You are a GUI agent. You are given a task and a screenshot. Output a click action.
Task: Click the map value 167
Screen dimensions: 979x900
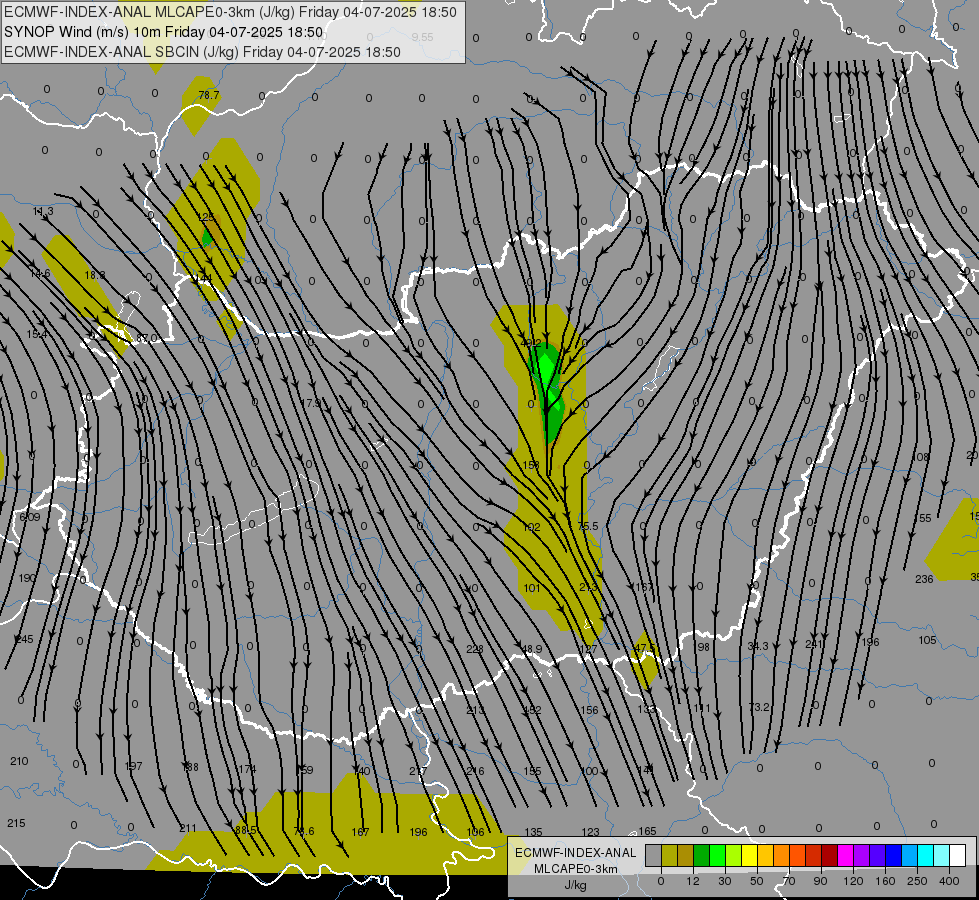360,832
